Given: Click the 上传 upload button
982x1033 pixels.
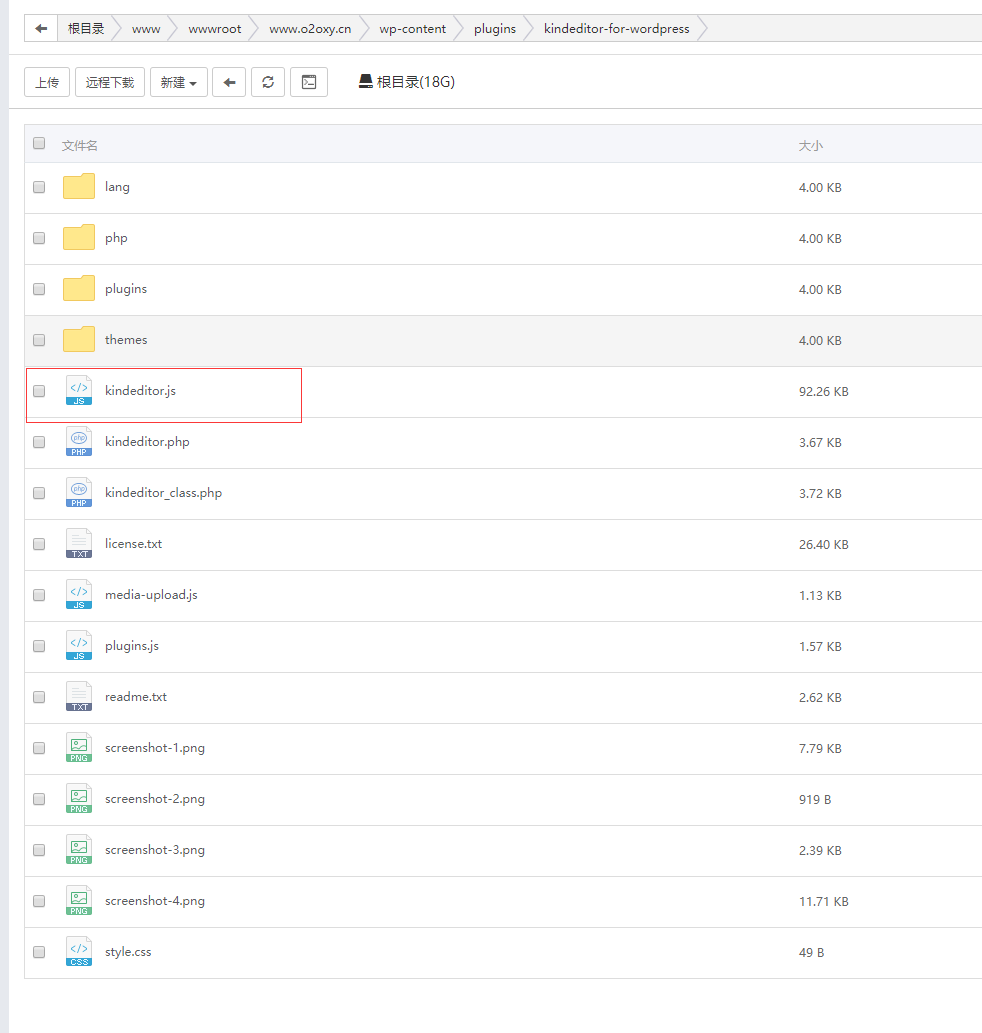Looking at the screenshot, I should pyautogui.click(x=47, y=82).
